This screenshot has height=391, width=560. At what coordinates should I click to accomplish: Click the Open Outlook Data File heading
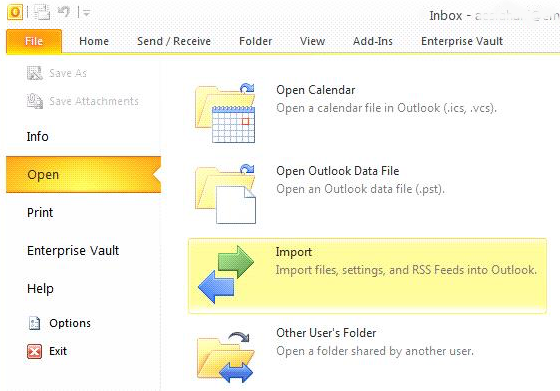pos(338,171)
